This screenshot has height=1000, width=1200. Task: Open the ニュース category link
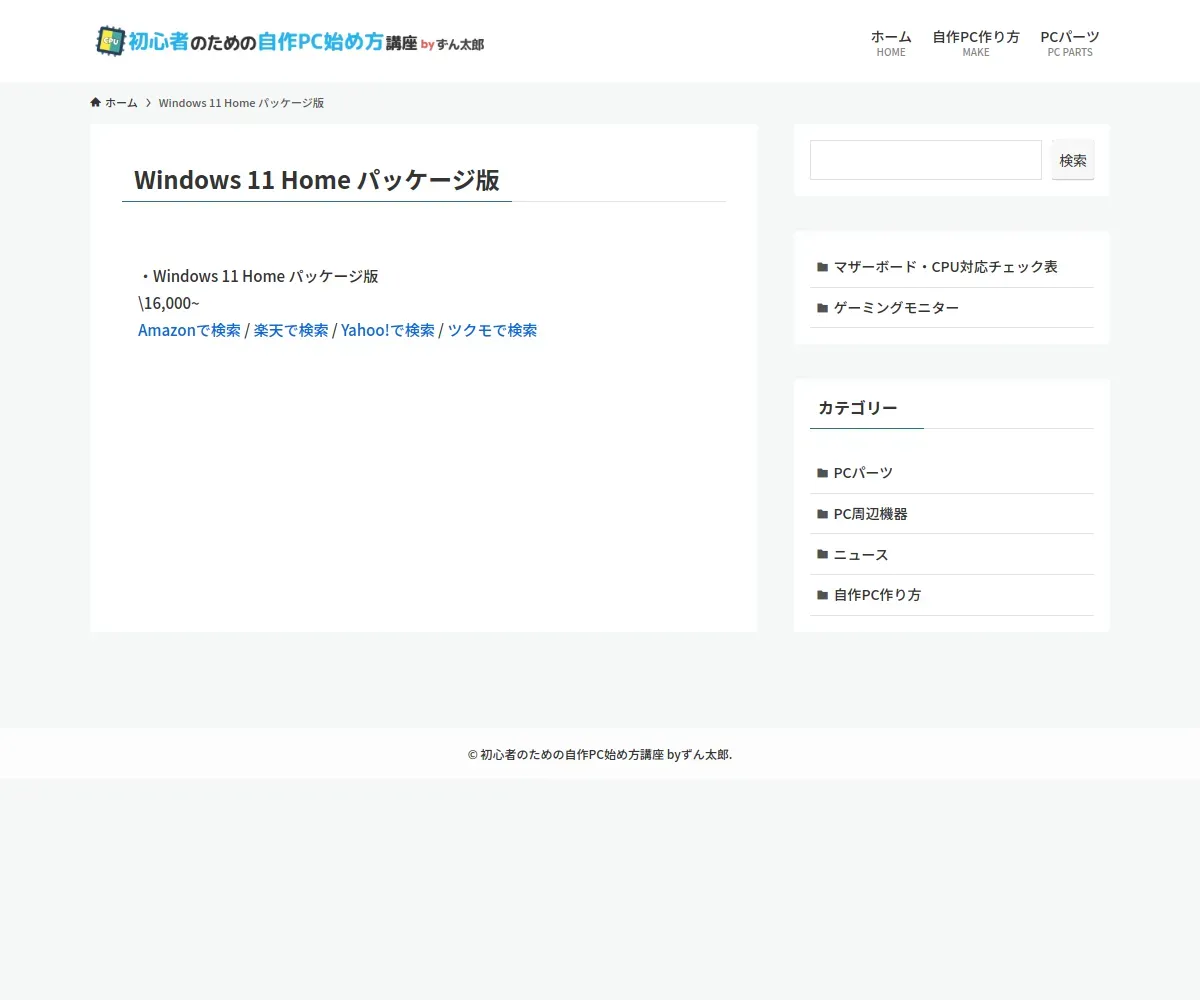[952, 554]
